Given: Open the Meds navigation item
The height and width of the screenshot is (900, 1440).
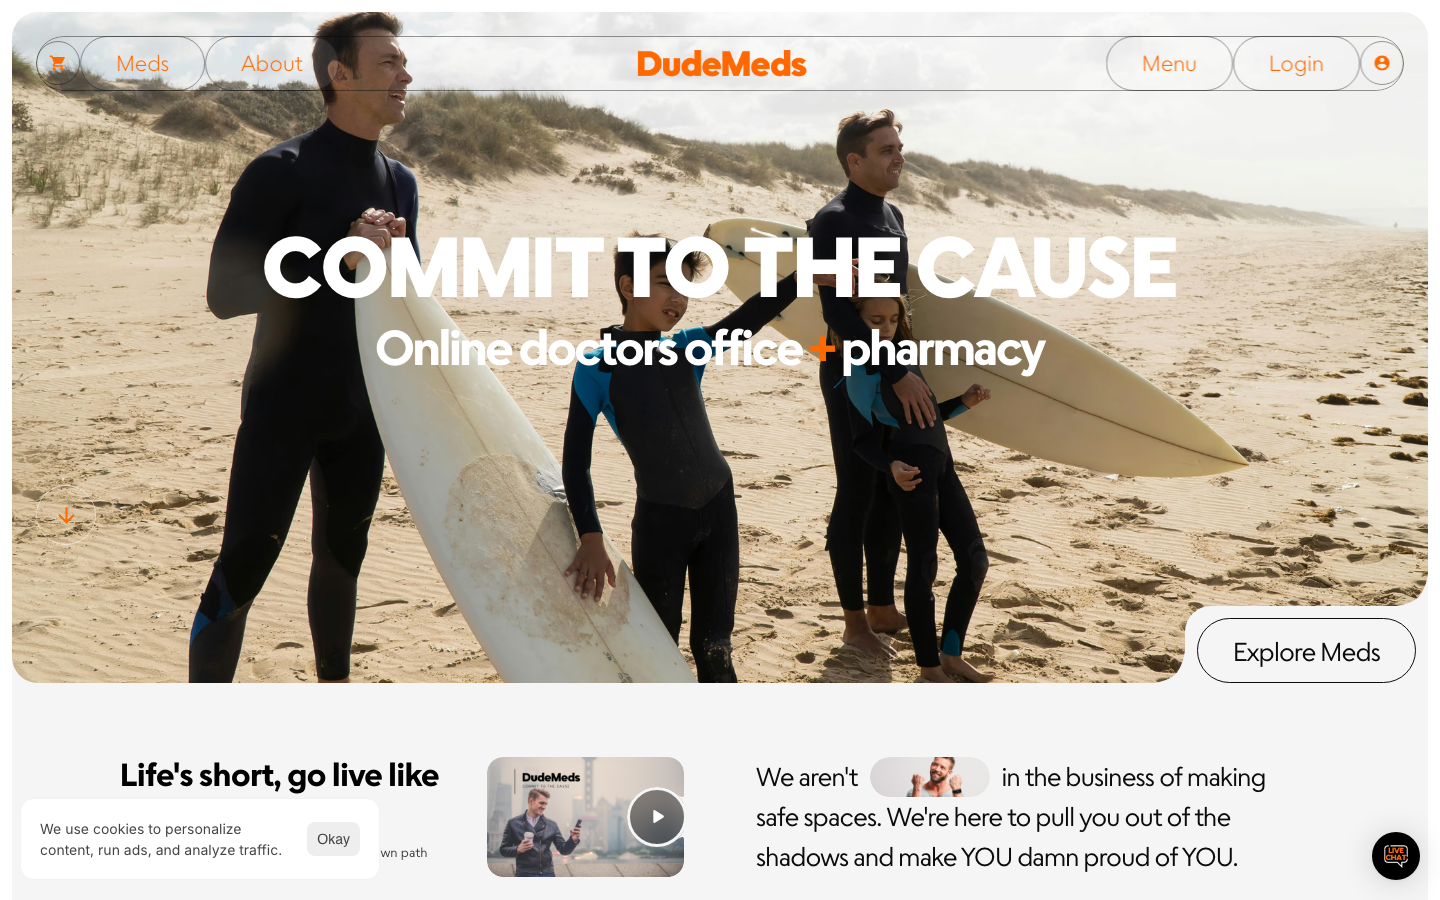Looking at the screenshot, I should pyautogui.click(x=143, y=64).
